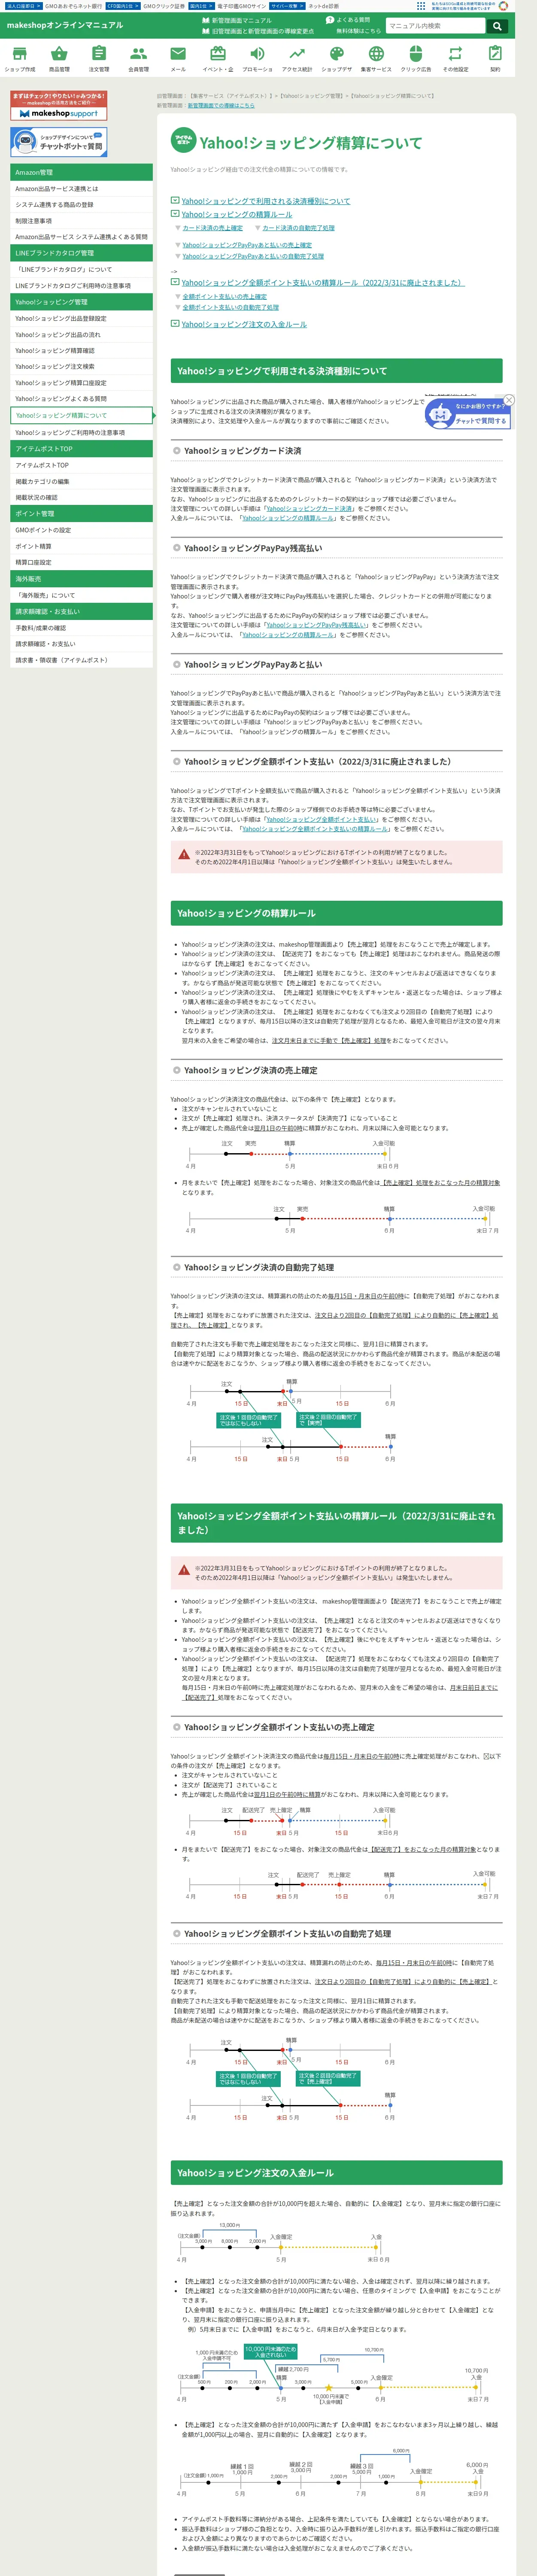Open Yahoo!ショッピングよくある質問 sidebar item
Screen dimensions: 537x2576
click(81, 399)
